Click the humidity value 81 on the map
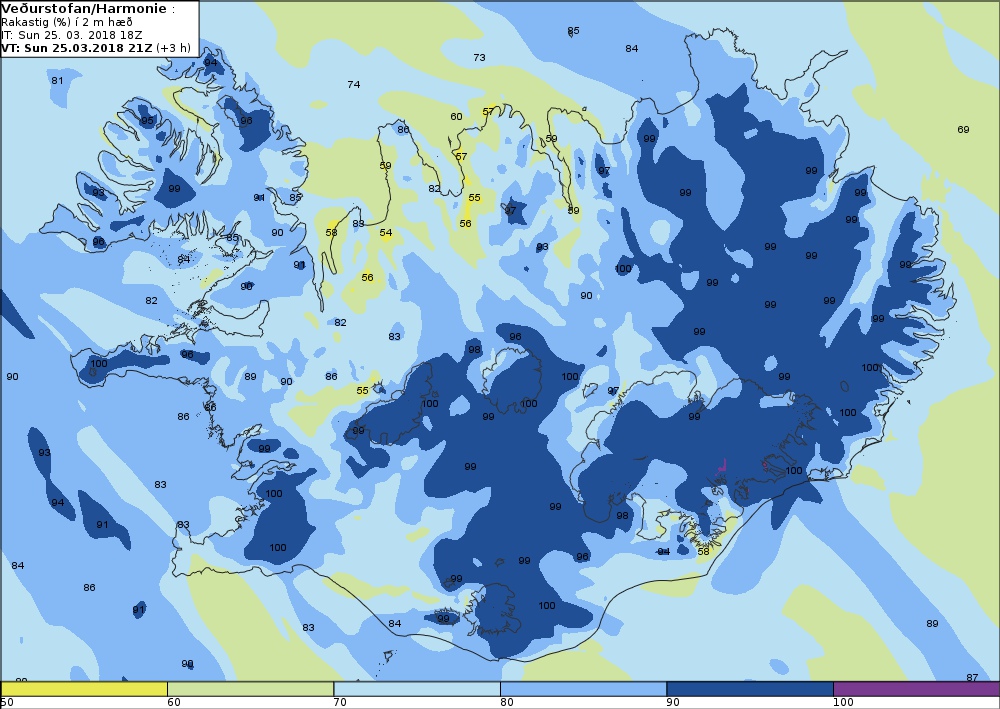Viewport: 1000px width, 709px height. pyautogui.click(x=57, y=80)
